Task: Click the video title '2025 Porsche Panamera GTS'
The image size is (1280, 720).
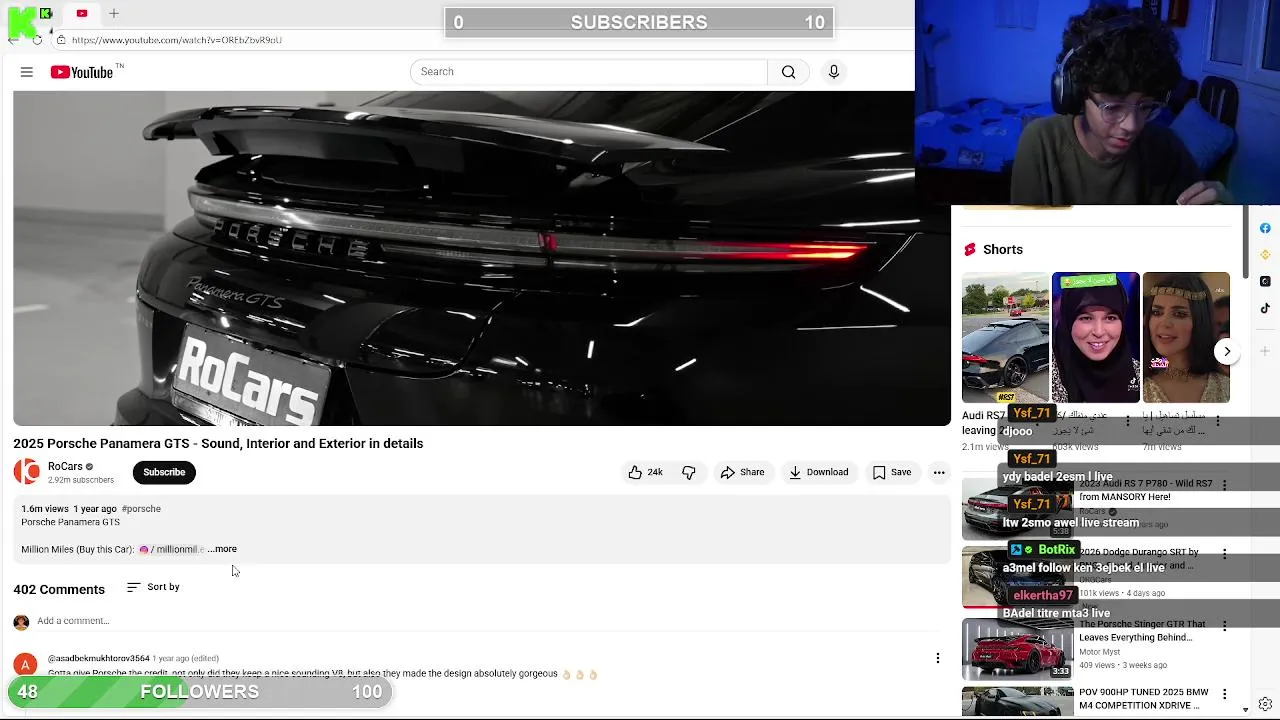Action: 218,444
